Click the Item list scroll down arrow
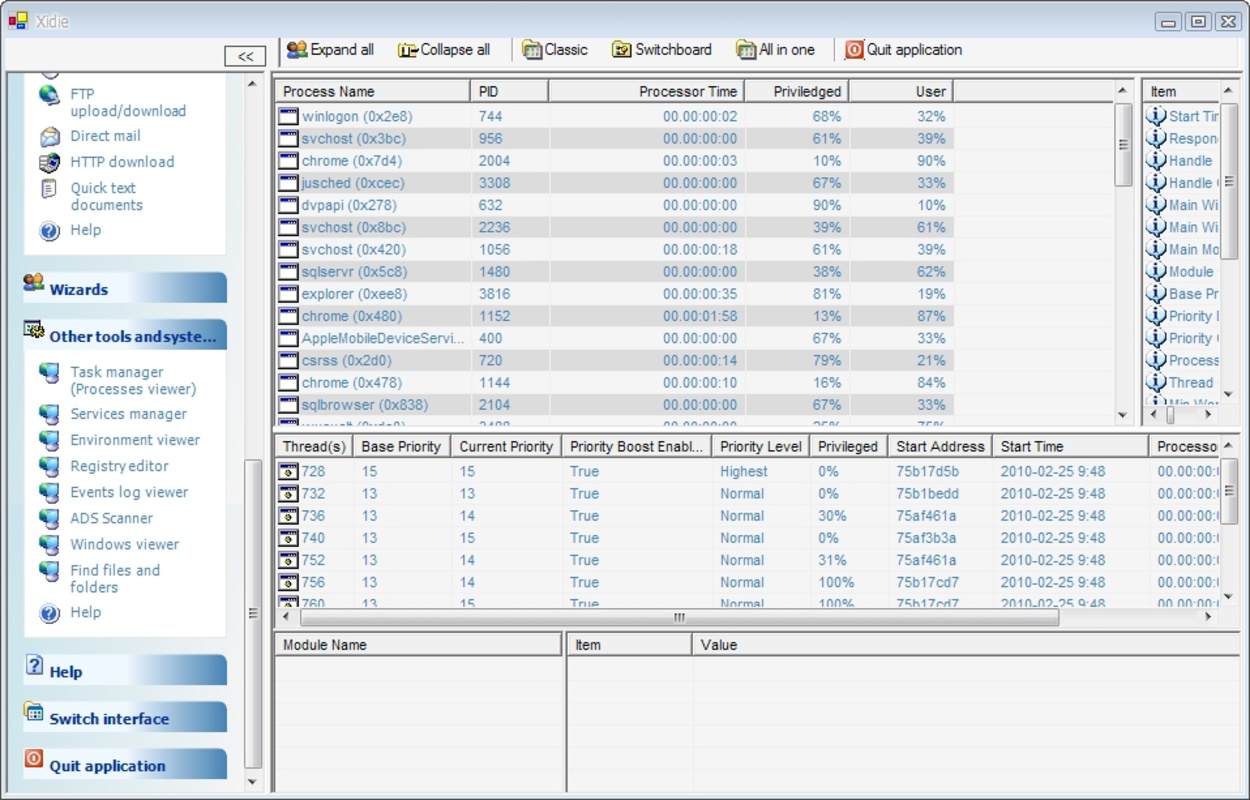The image size is (1250, 800). [1229, 395]
